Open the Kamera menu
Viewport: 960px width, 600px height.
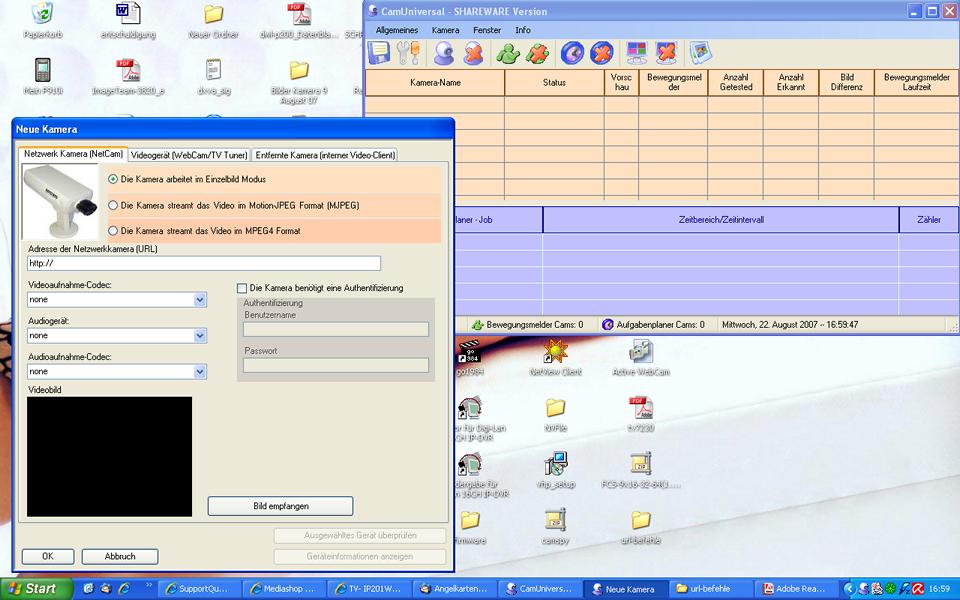(x=445, y=30)
